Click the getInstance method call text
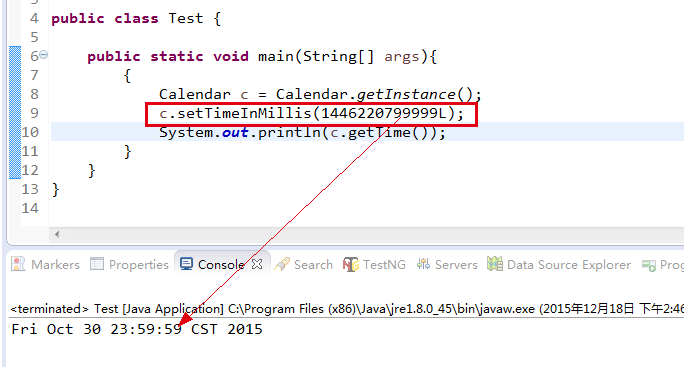This screenshot has width=684, height=367. [x=406, y=94]
